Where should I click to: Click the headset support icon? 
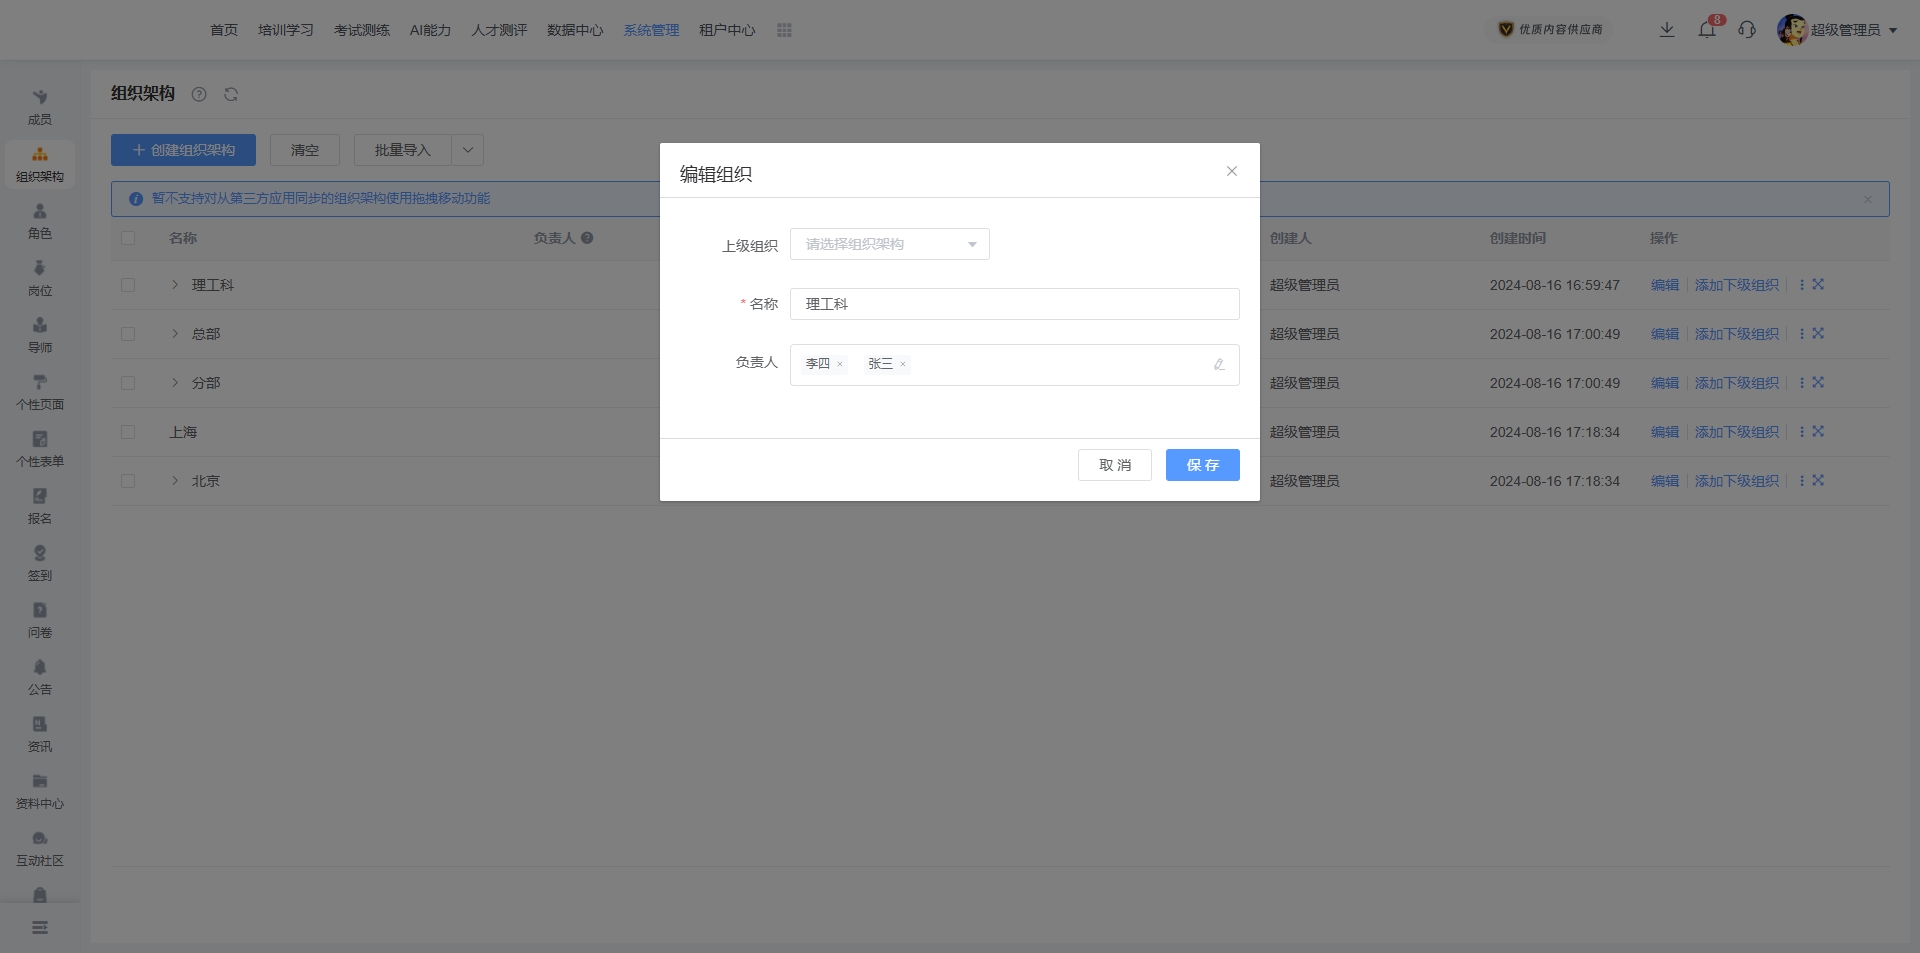pos(1747,30)
